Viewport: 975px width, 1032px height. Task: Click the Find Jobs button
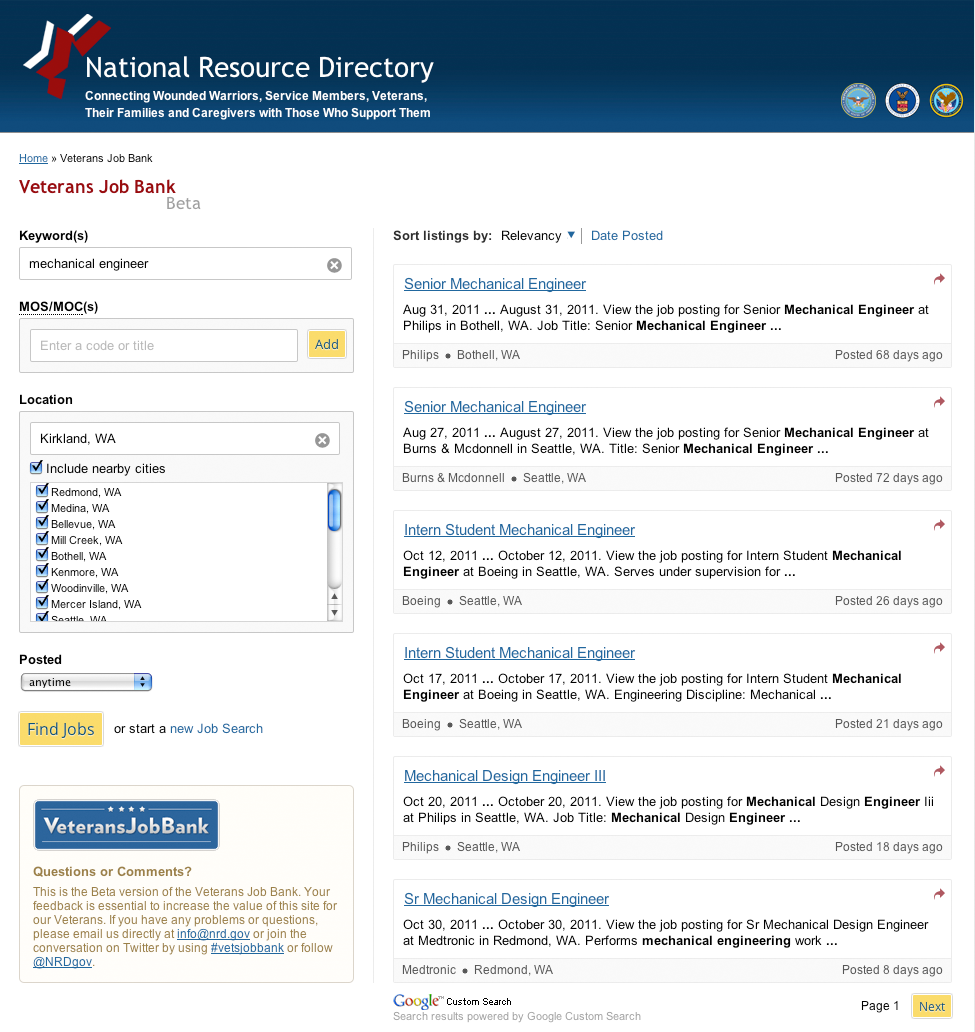61,729
